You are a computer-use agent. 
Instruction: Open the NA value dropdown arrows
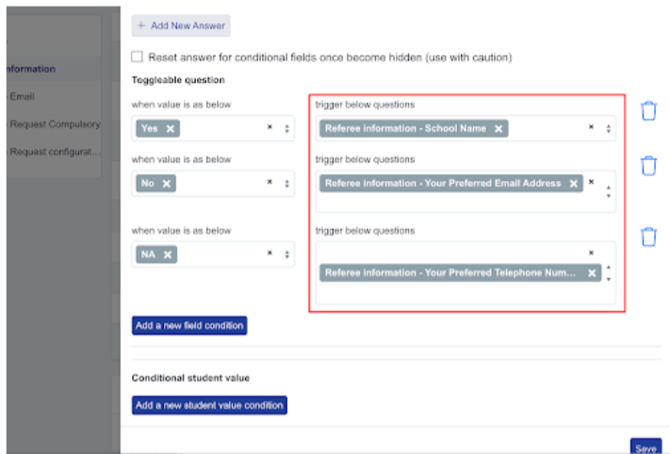click(287, 255)
